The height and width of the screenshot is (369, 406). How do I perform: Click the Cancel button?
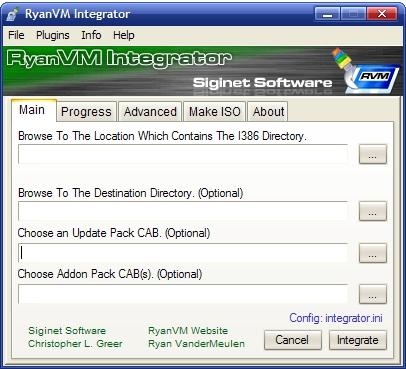tap(292, 340)
